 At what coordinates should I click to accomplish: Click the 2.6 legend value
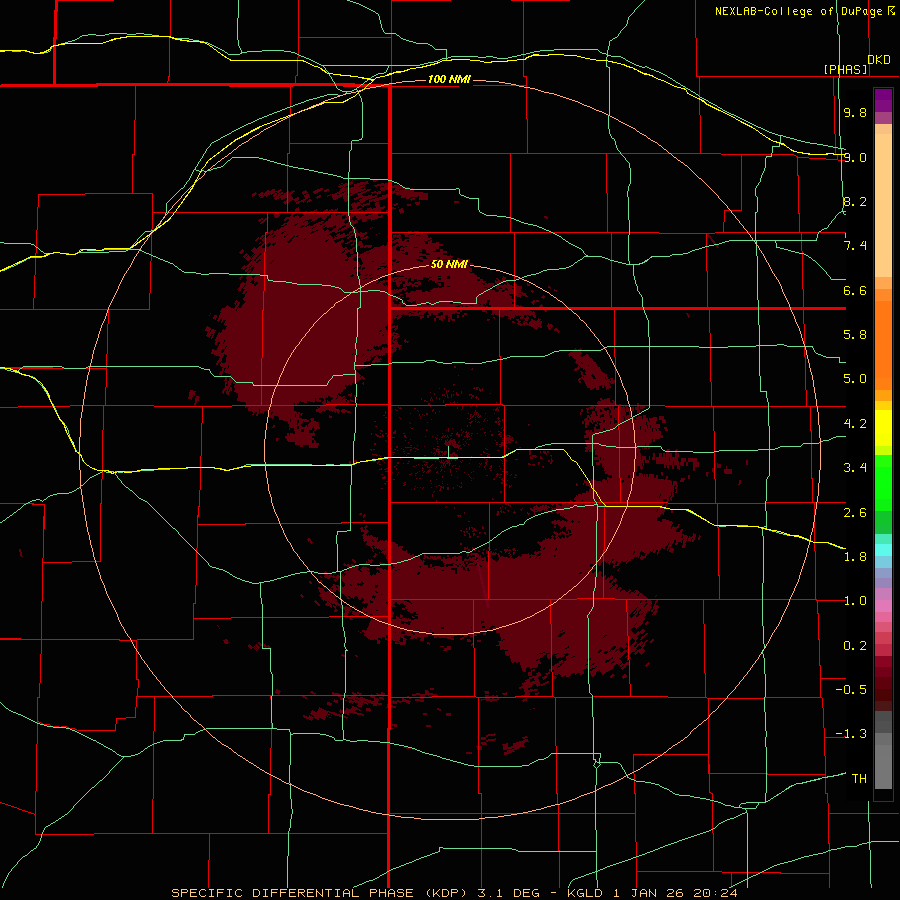pos(855,513)
